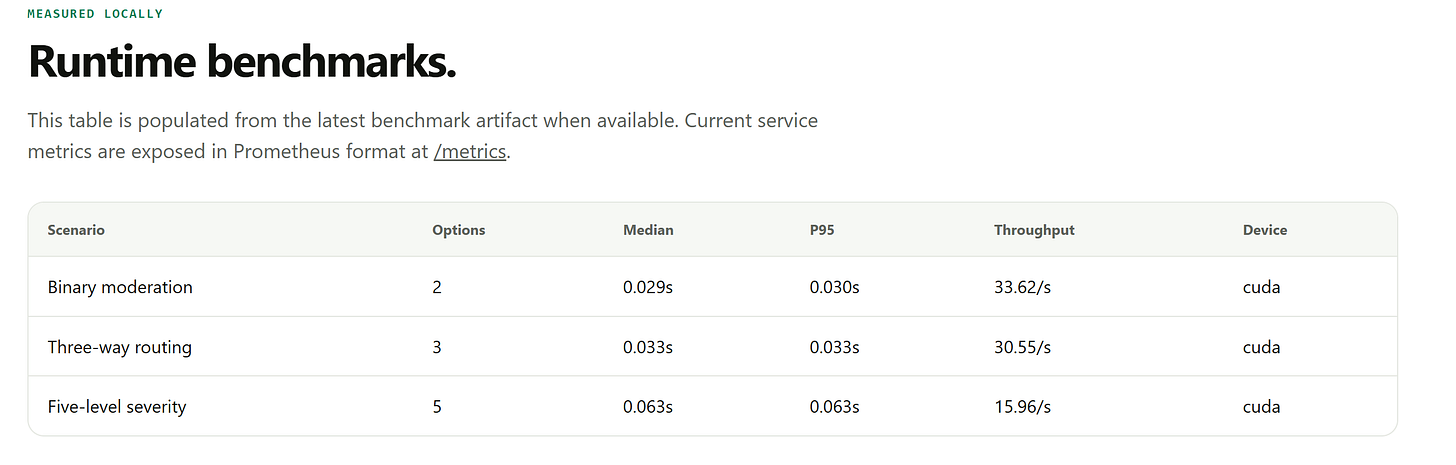Click the Options column header
Screen dimensions: 1456x465
coord(459,230)
